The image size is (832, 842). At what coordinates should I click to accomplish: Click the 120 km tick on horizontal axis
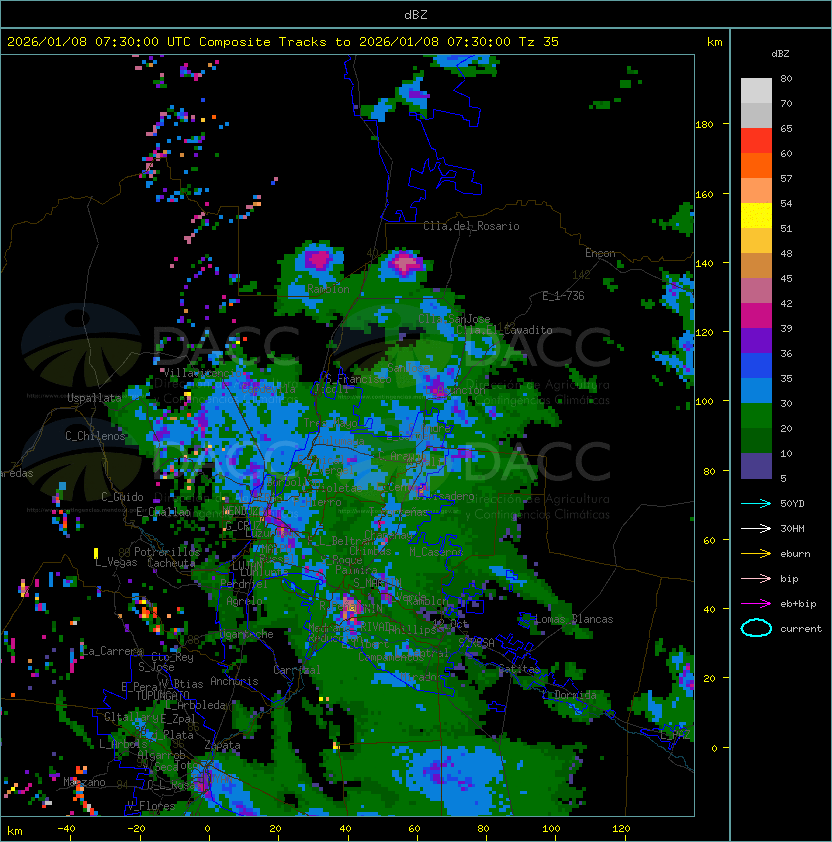(621, 829)
